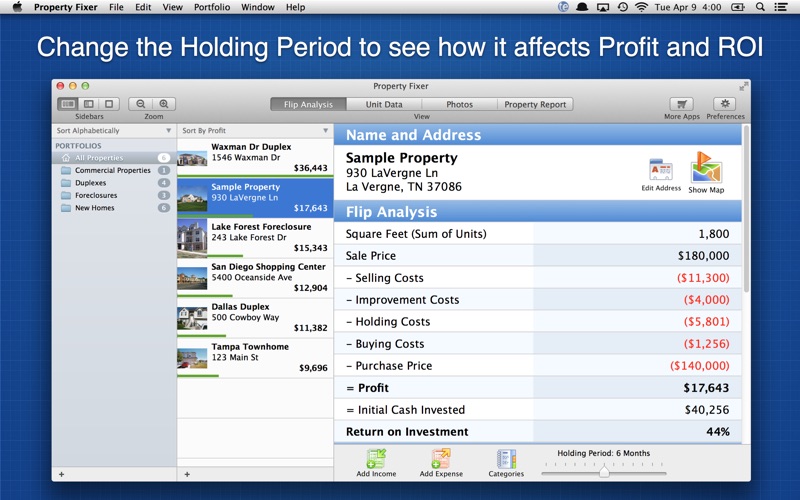The height and width of the screenshot is (500, 800).
Task: Click the Spotlight search icon
Action: pos(760,7)
